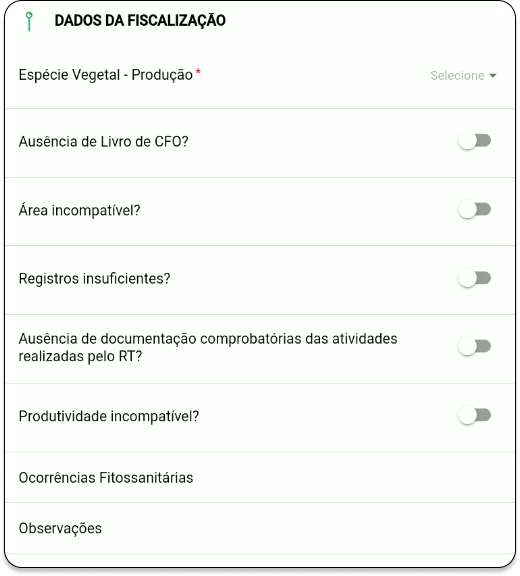Image resolution: width=520 pixels, height=576 pixels.
Task: Click the Ocorrências Fitossanitárias field
Action: (x=260, y=478)
